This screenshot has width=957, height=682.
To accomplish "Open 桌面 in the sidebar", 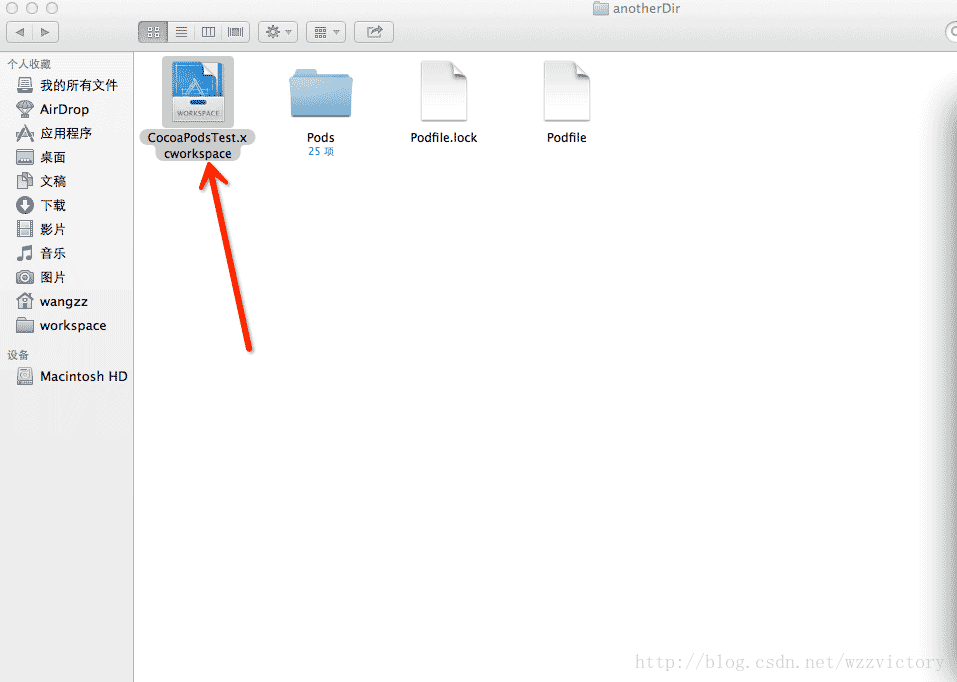I will [67, 157].
